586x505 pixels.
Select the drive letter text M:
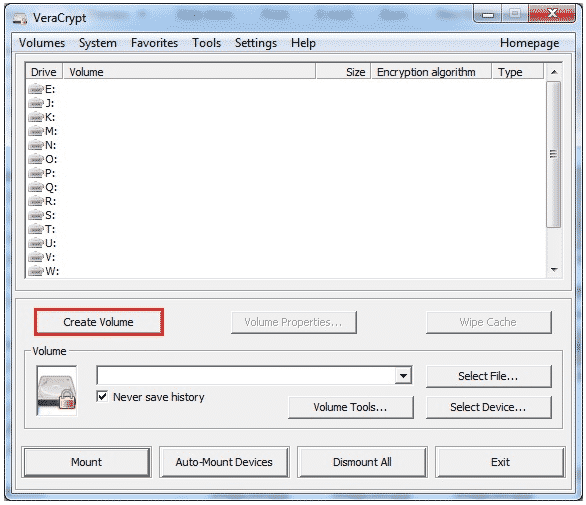(x=51, y=131)
